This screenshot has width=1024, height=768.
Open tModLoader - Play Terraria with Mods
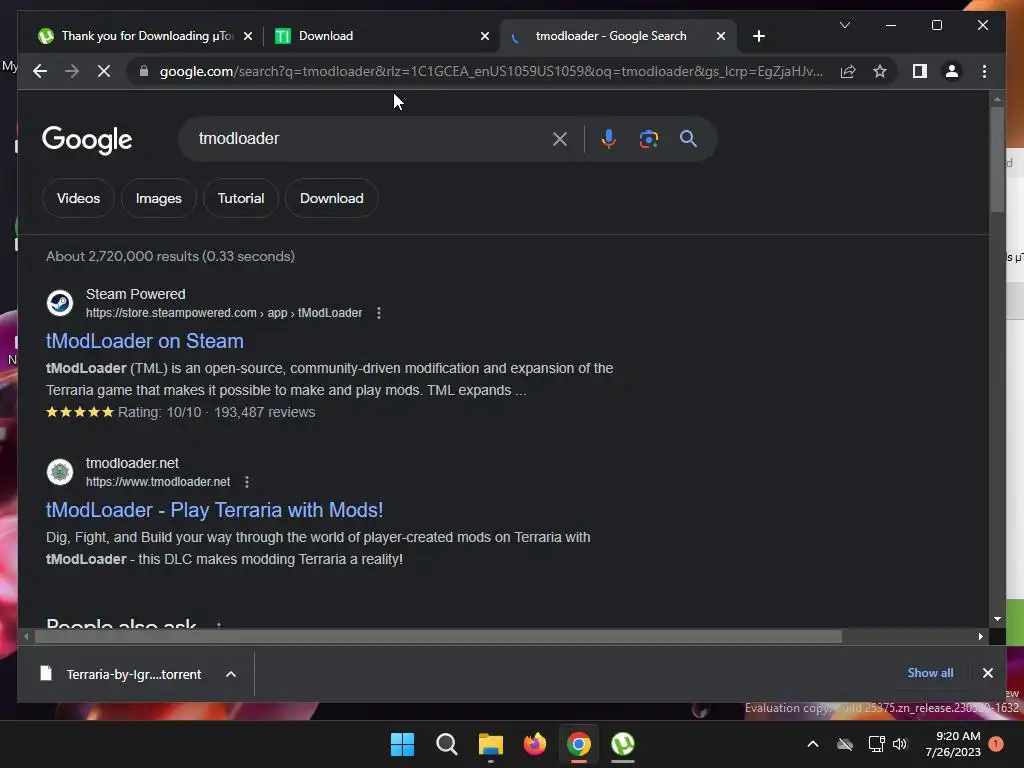tap(214, 509)
